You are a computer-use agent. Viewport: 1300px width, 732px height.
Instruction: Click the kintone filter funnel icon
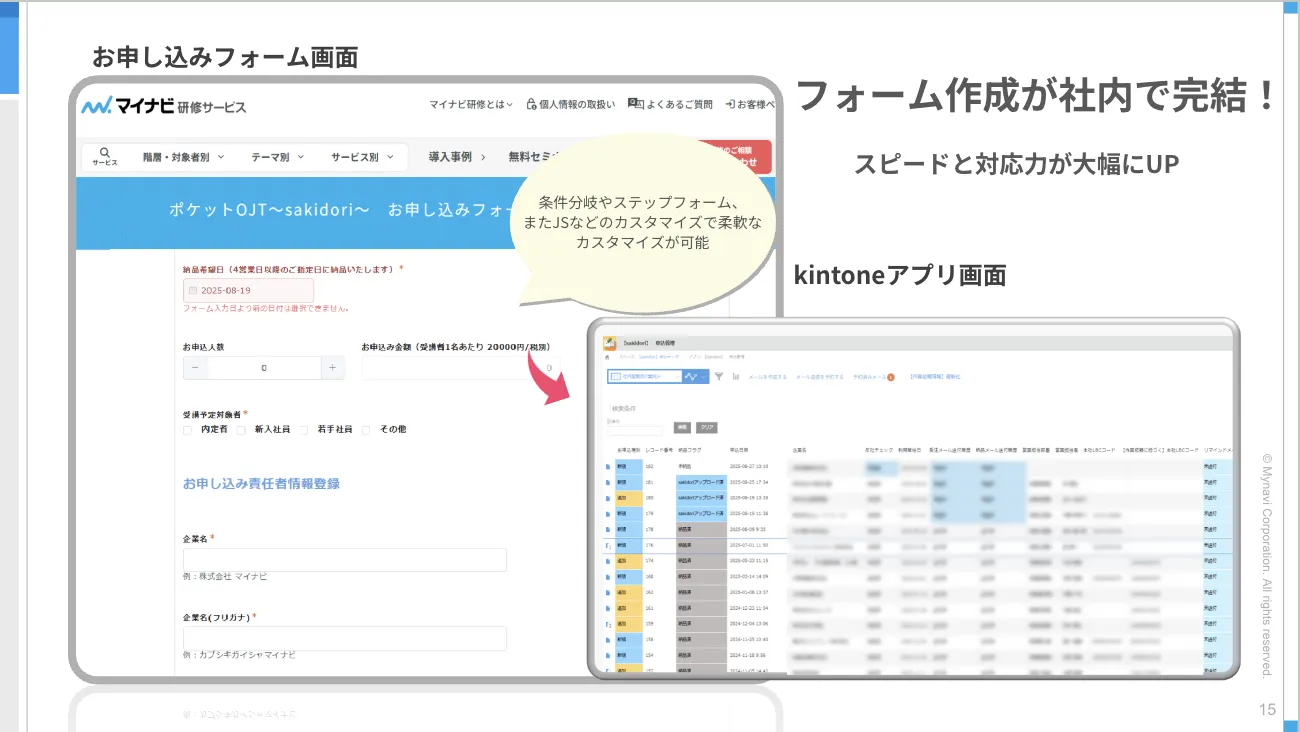(x=718, y=377)
